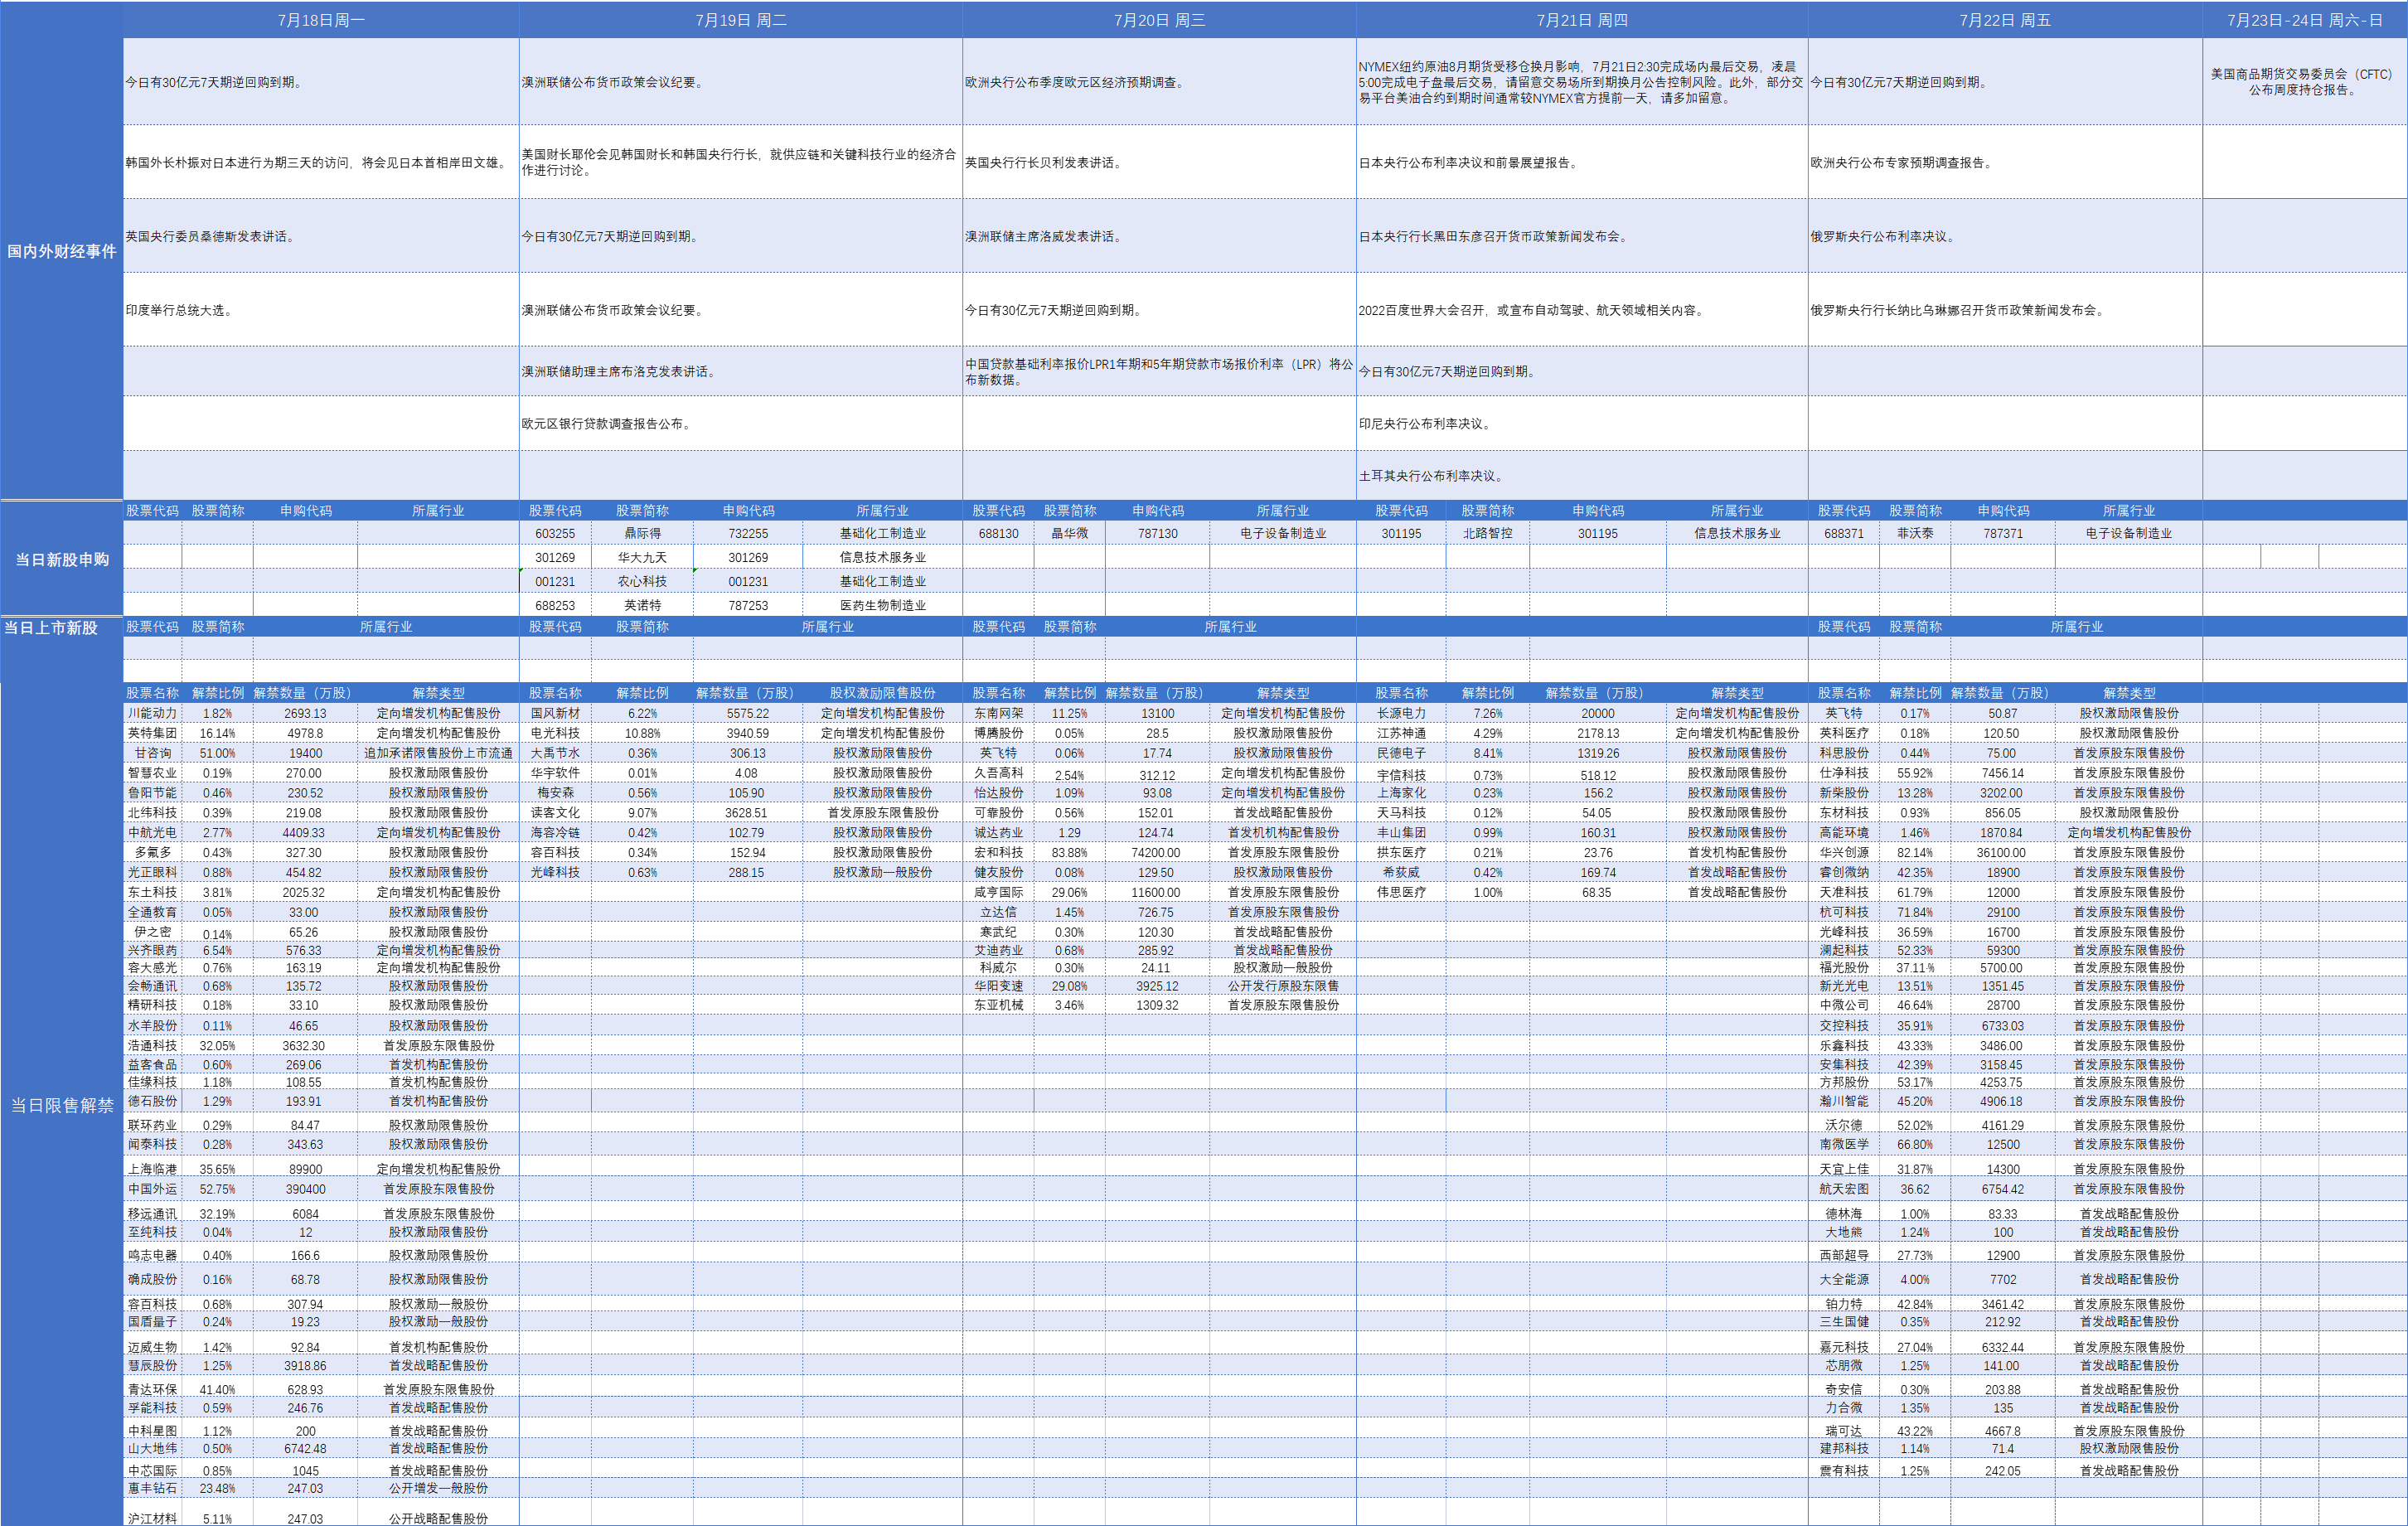Select the 韩国外长朴振 Japan visit event cell
Image resolution: width=2408 pixels, height=1526 pixels.
pos(321,162)
